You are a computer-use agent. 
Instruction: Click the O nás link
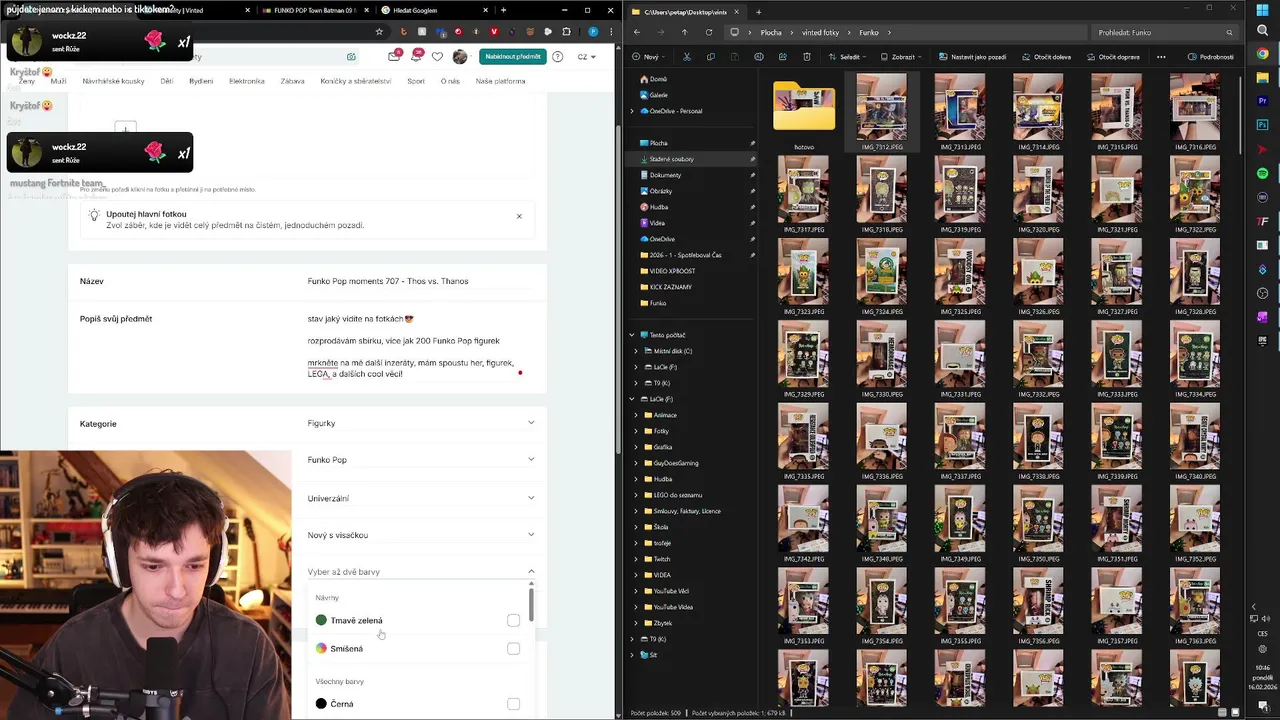(450, 81)
